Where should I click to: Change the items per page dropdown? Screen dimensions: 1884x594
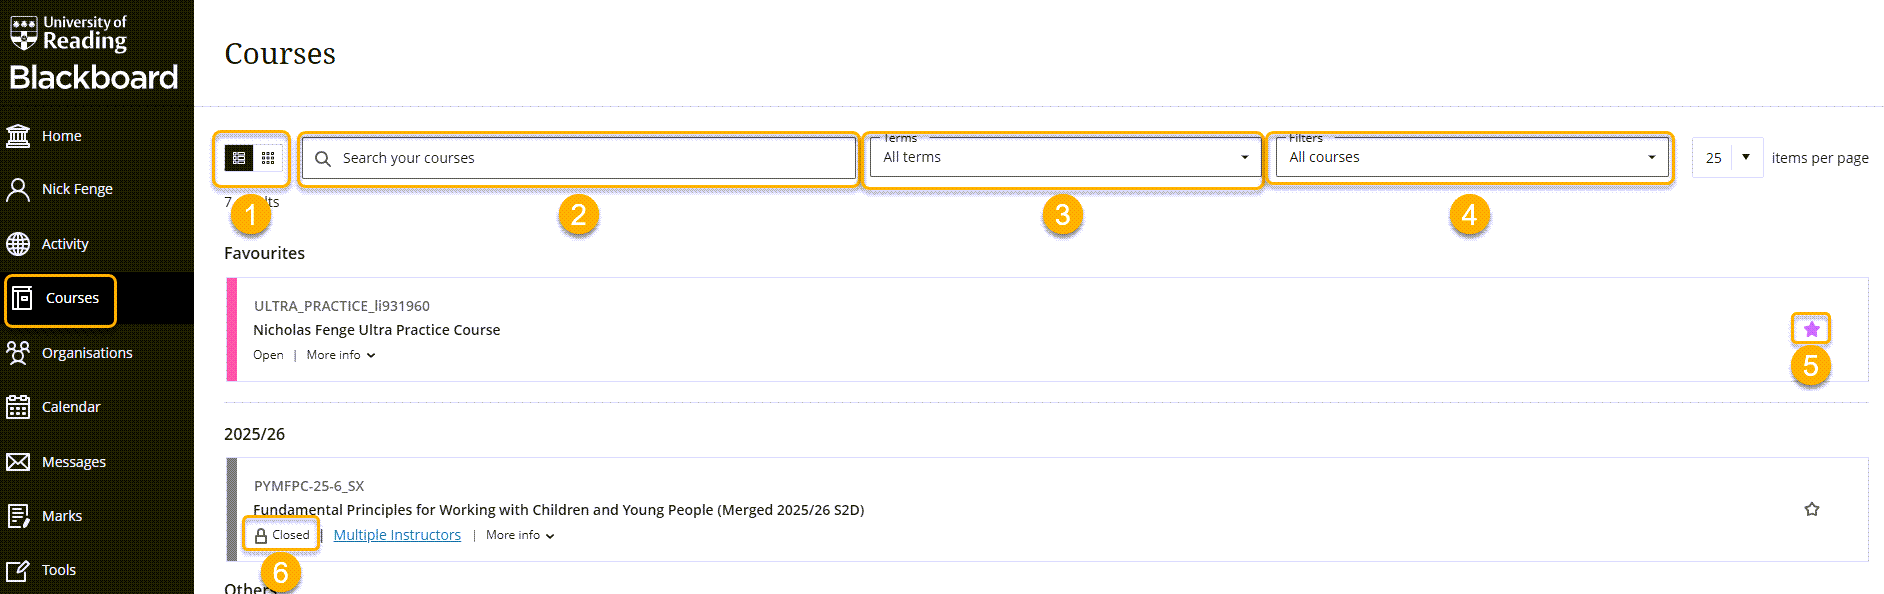1727,158
